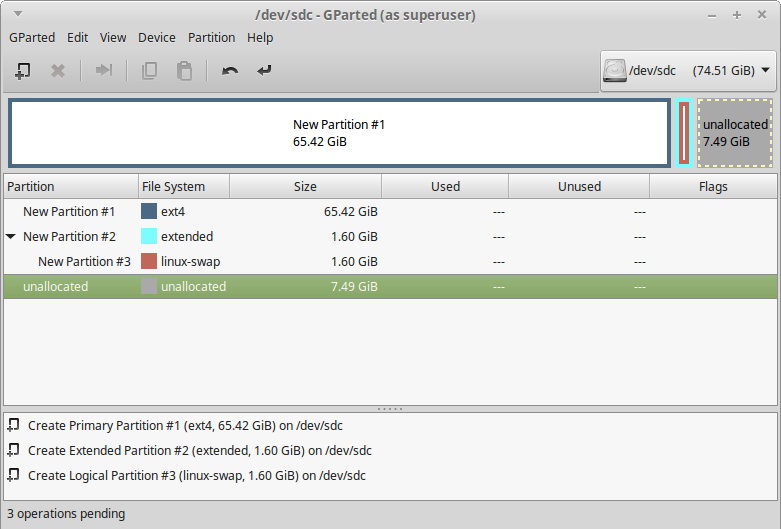
Task: Click the linux-swap red color swatch
Action: pyautogui.click(x=149, y=261)
